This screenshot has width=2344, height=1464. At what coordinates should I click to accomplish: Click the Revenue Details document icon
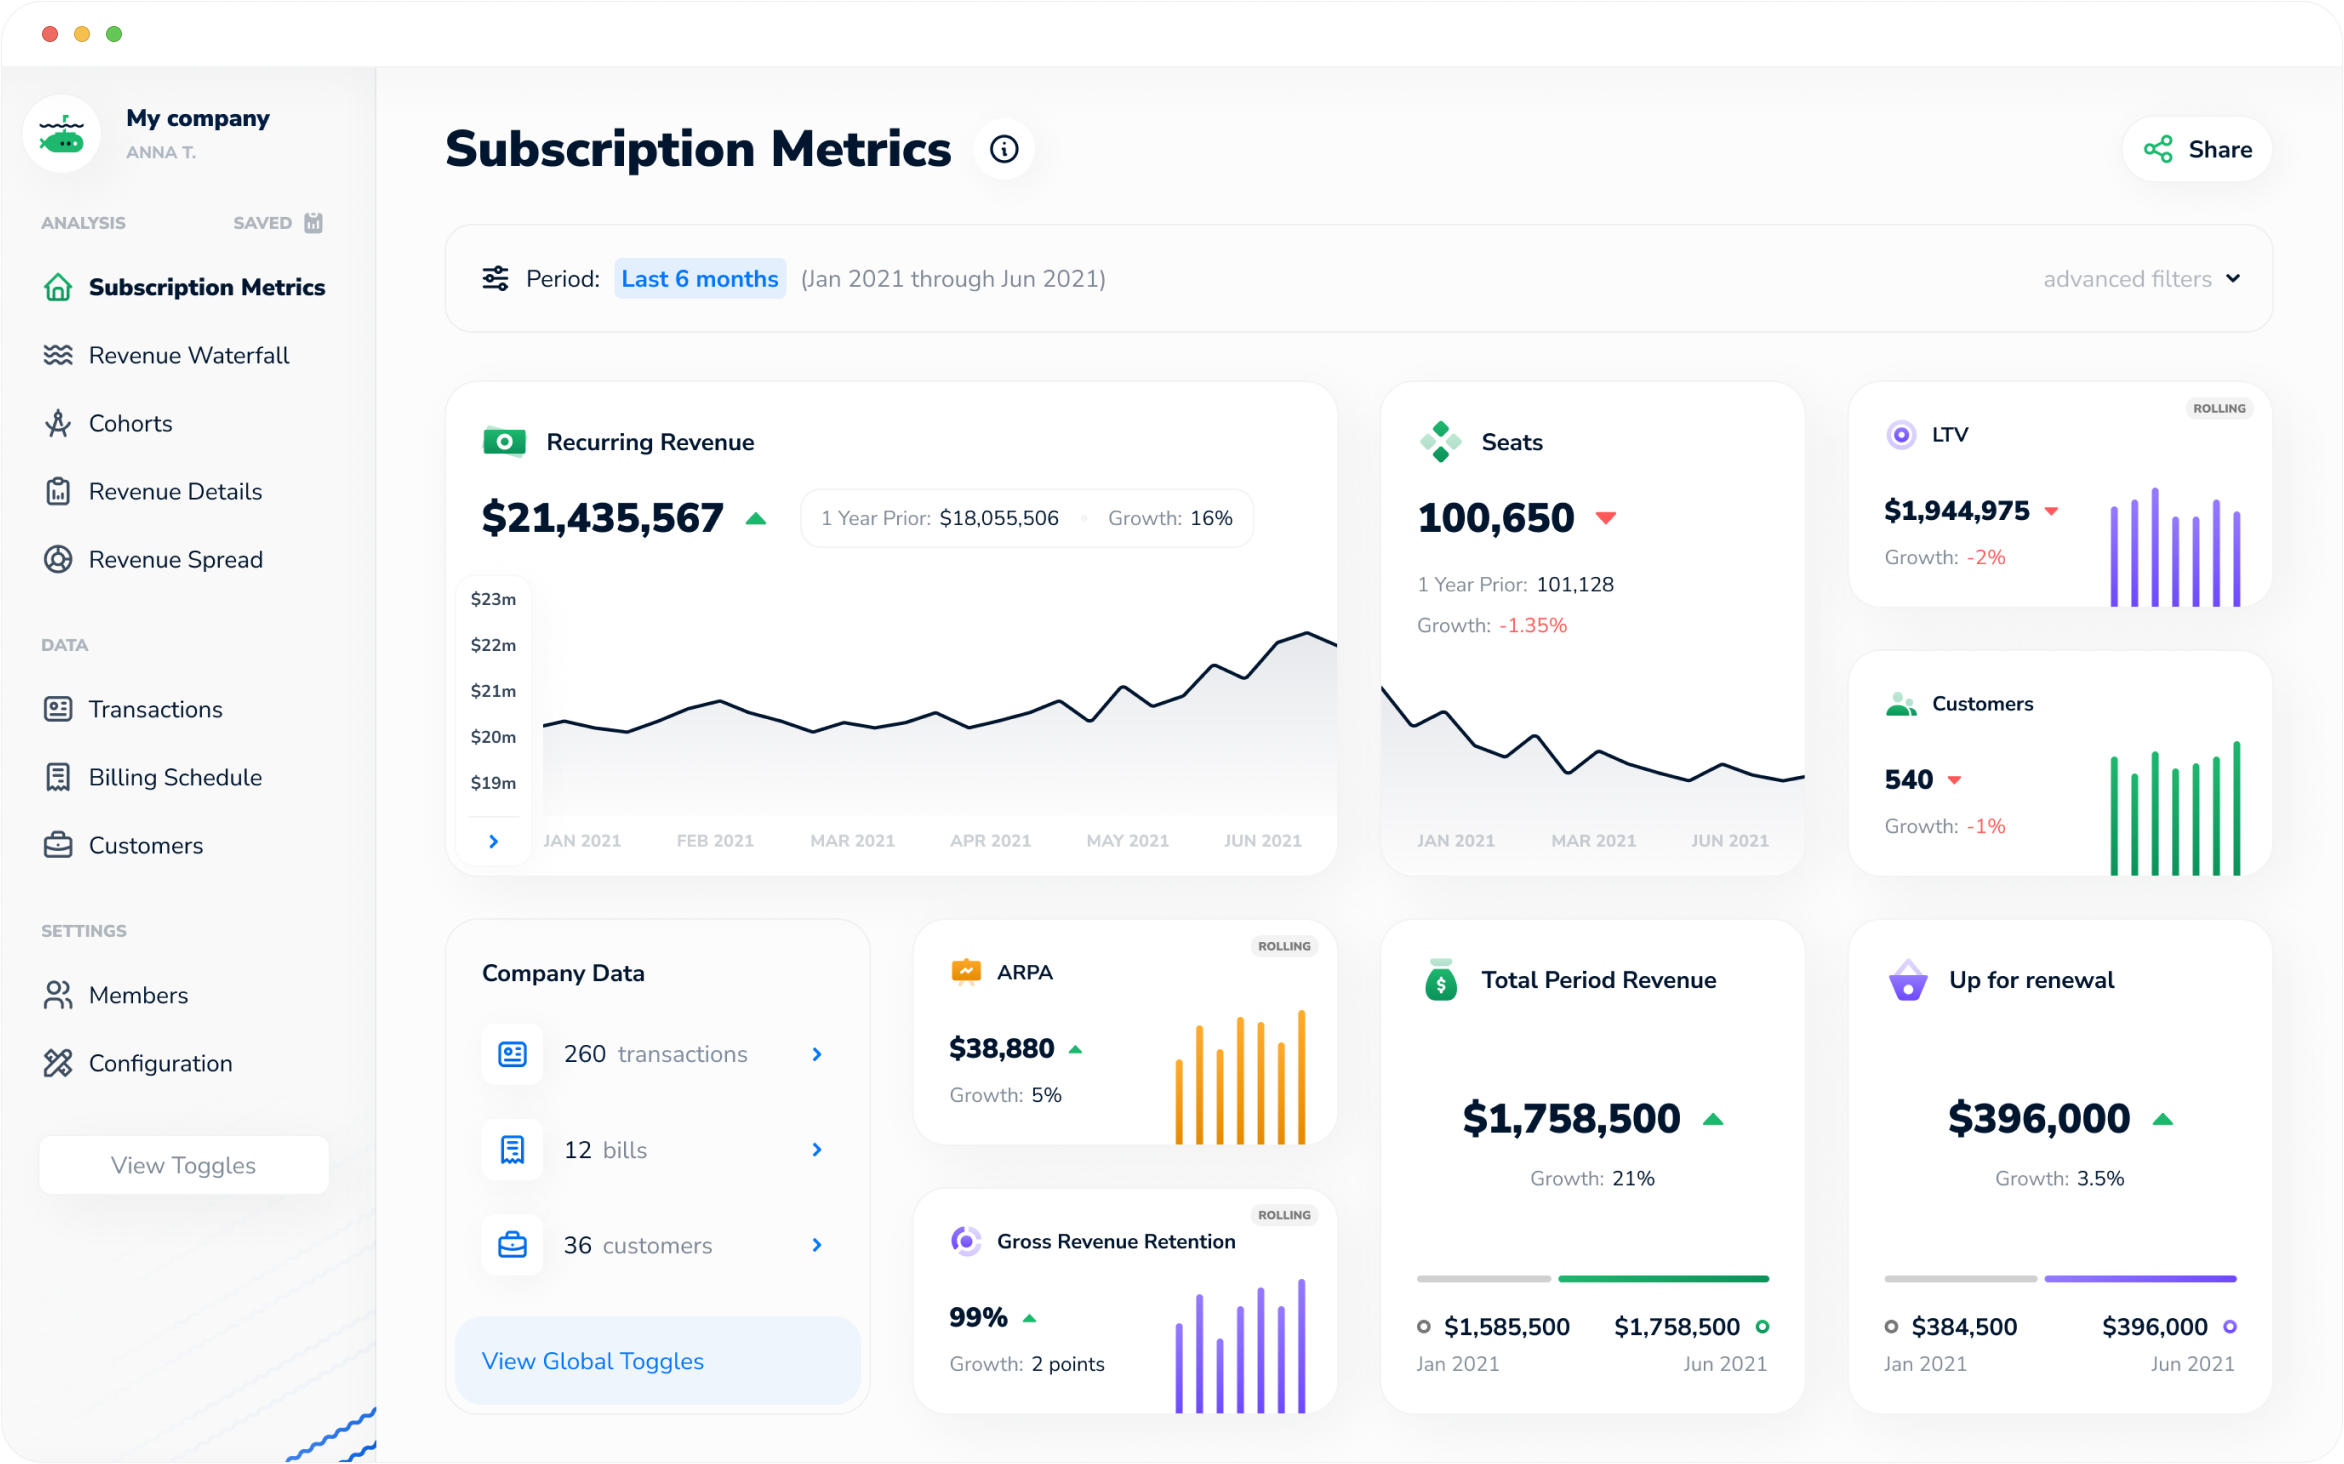click(57, 491)
